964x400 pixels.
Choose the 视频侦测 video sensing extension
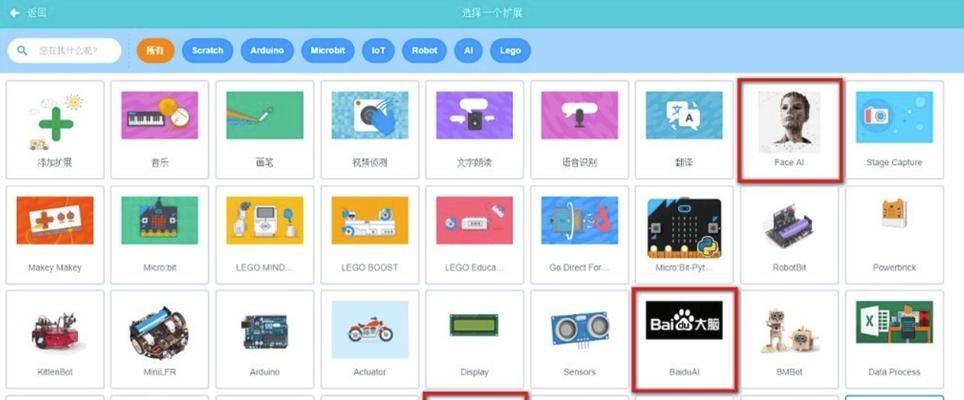369,130
